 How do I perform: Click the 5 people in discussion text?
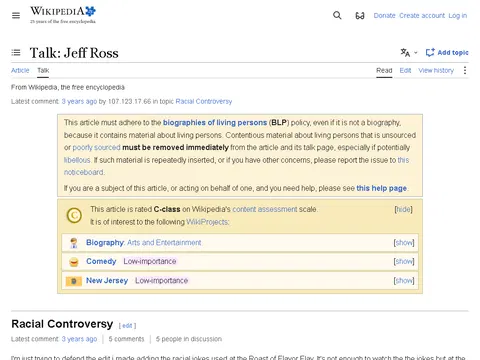tap(189, 339)
